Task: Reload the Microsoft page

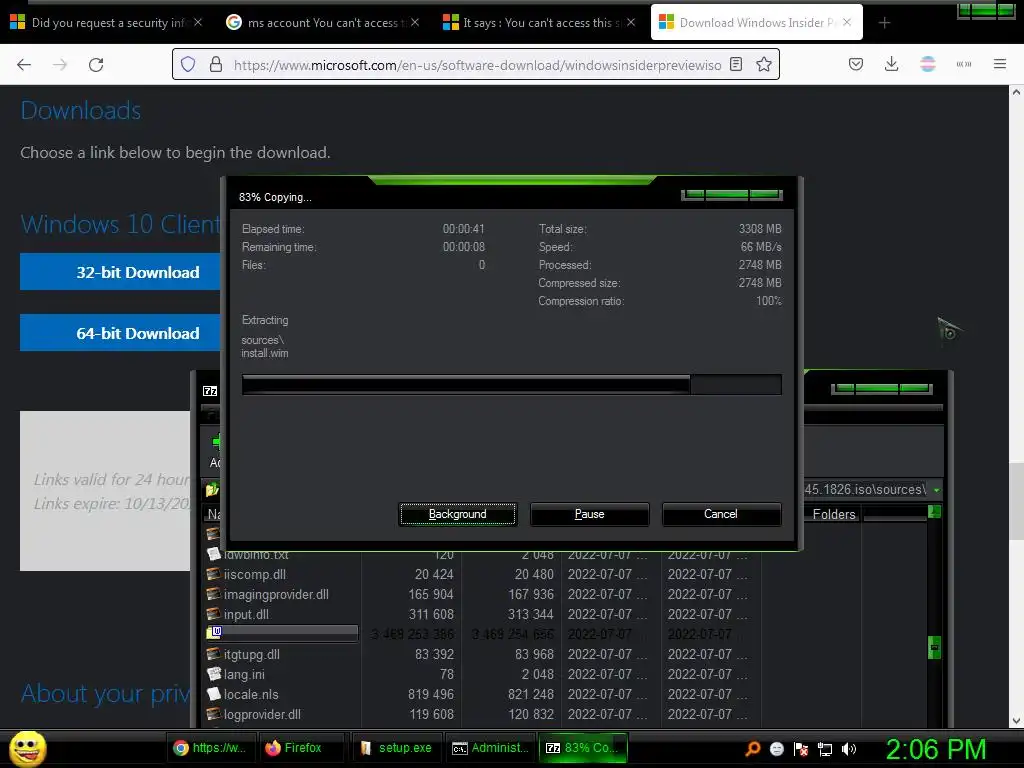Action: (96, 65)
